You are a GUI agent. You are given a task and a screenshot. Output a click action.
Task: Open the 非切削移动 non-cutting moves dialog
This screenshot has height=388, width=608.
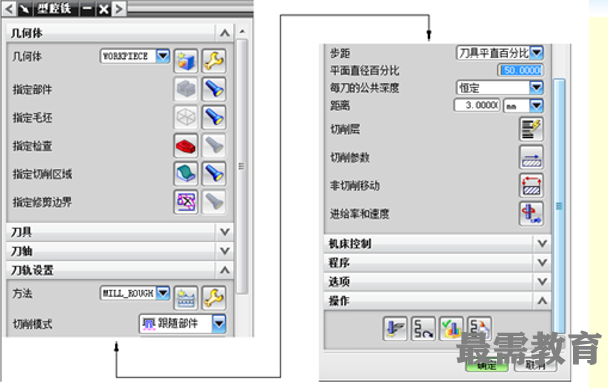click(x=531, y=185)
